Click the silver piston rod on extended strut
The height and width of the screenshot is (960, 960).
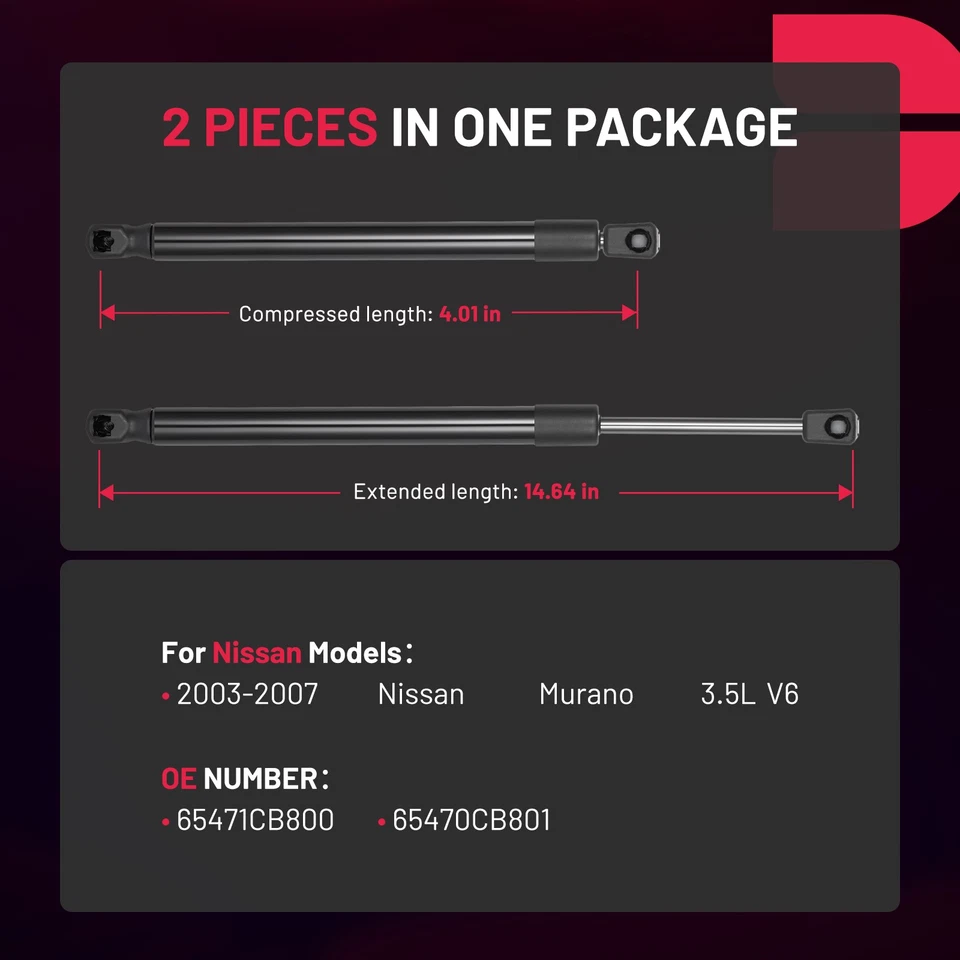701,426
